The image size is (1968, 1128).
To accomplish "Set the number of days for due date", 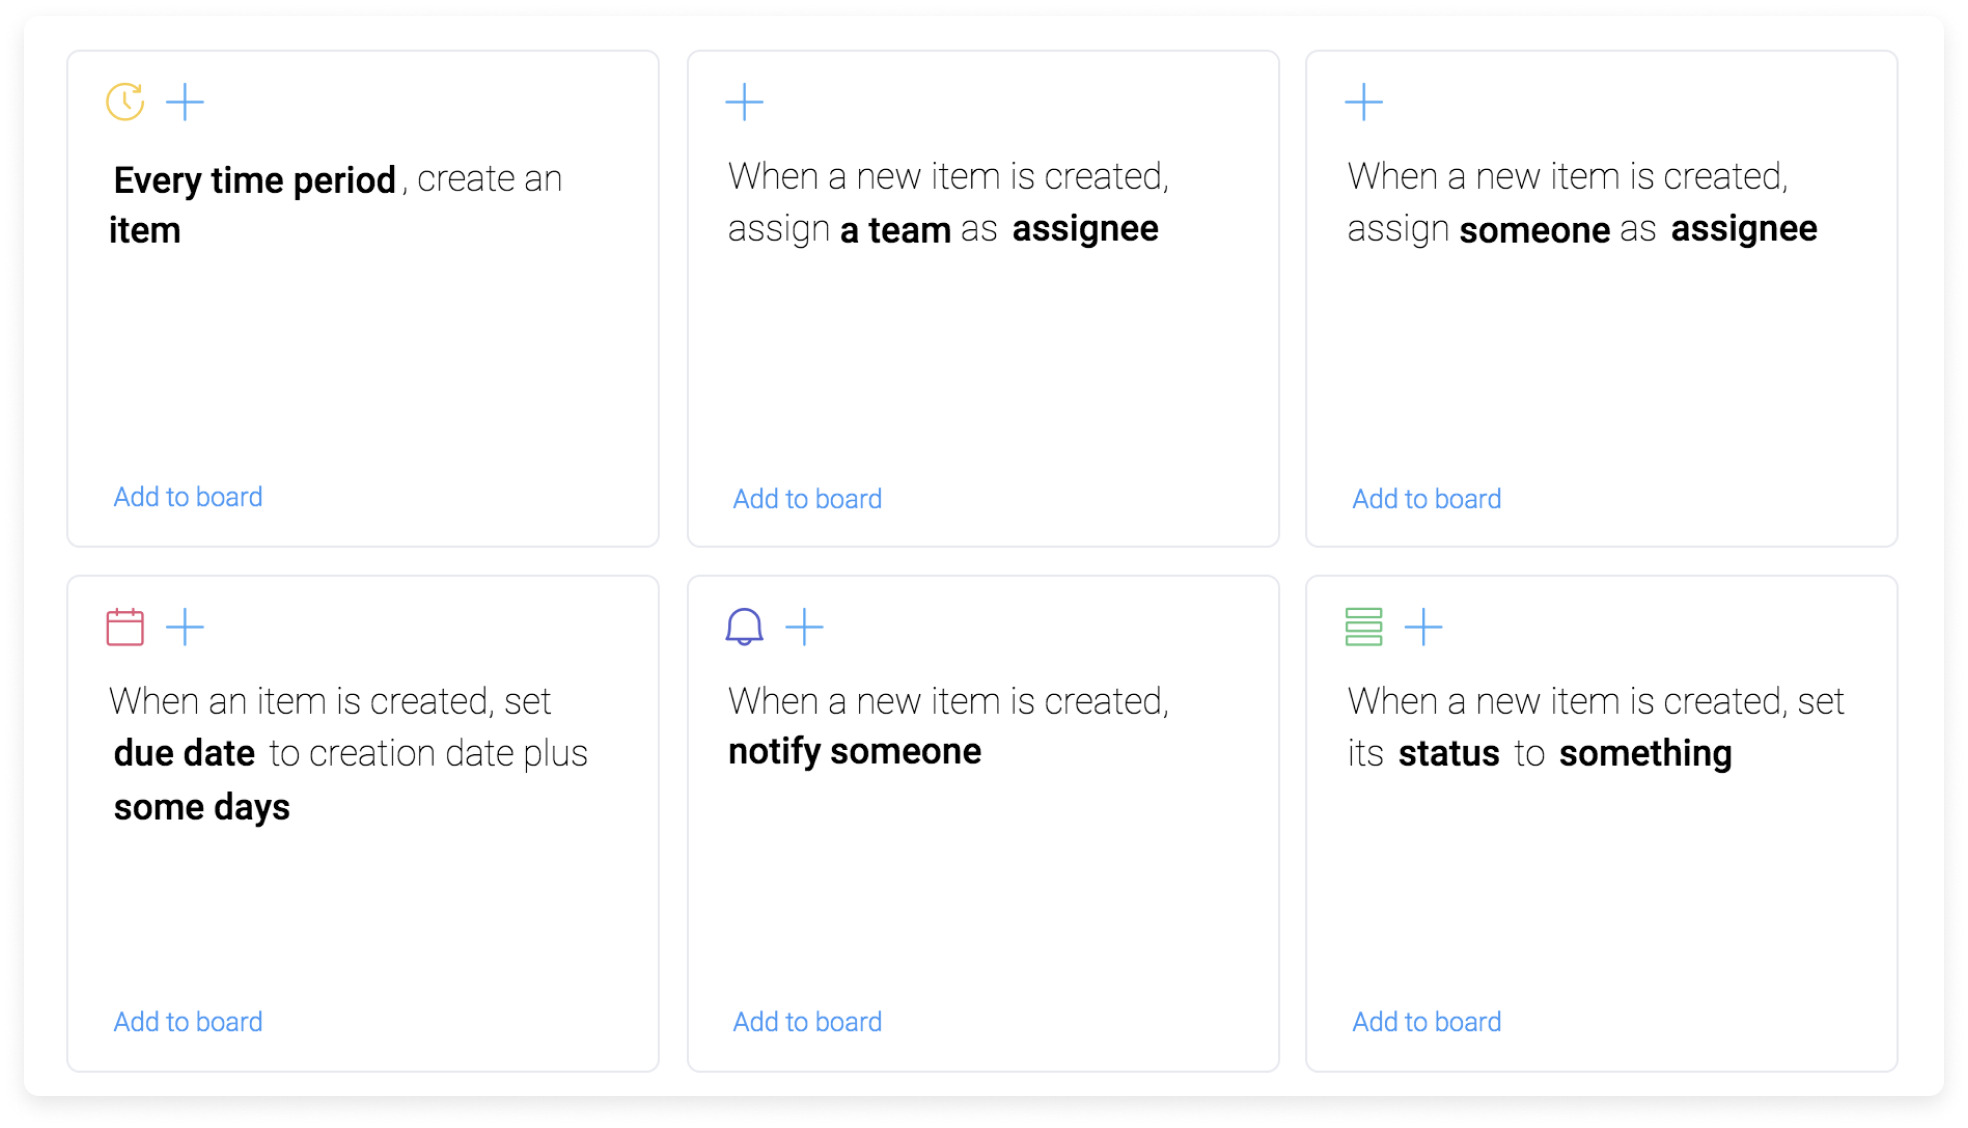I will [200, 806].
